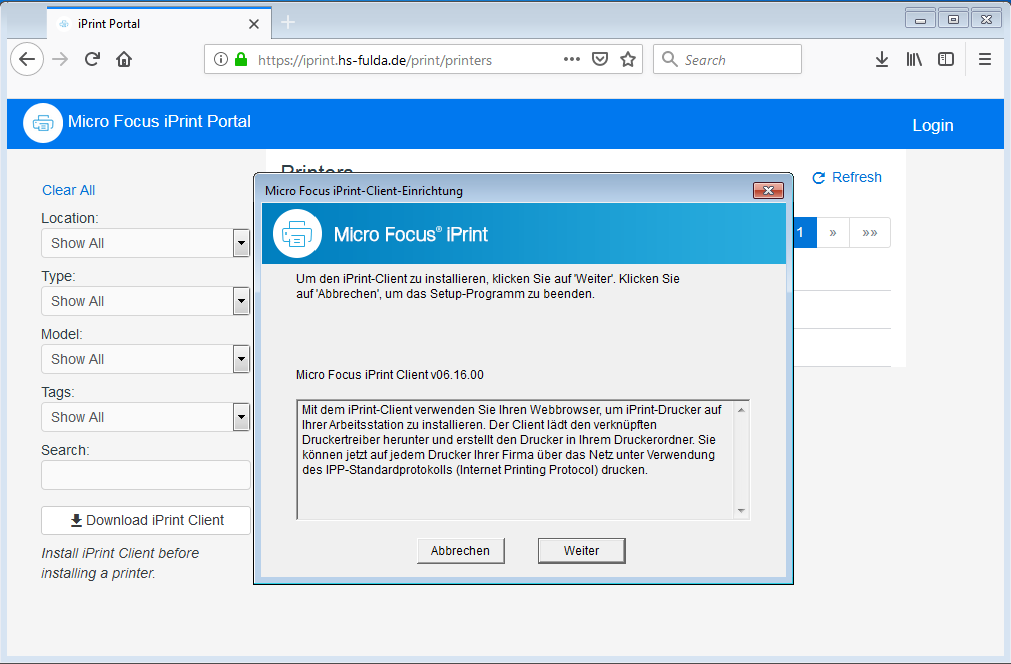Click the browser back arrow button
This screenshot has height=664, width=1011.
click(x=27, y=59)
